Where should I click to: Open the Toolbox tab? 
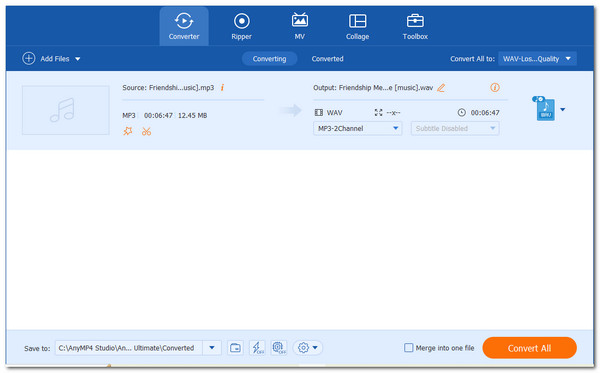coord(415,26)
